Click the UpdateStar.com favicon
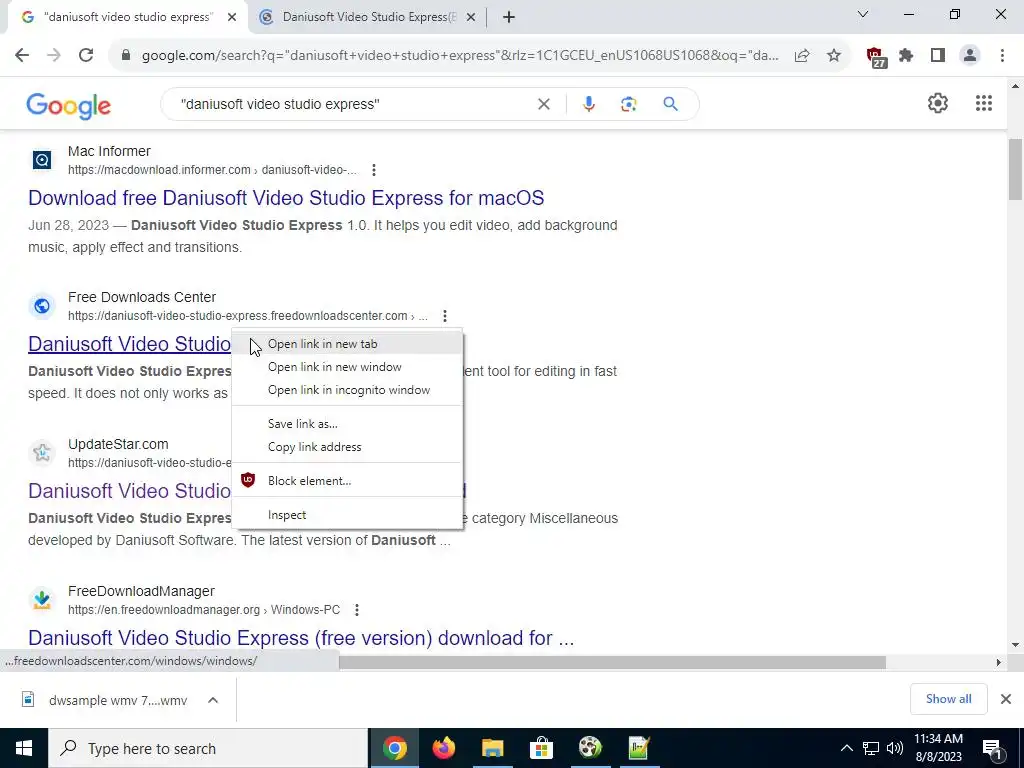 click(42, 453)
